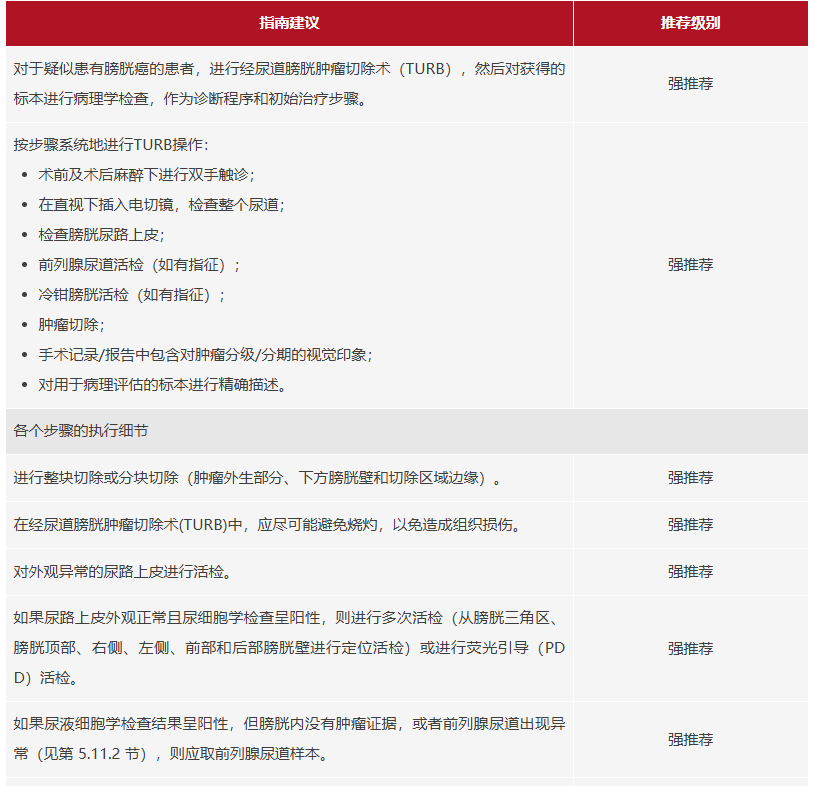The width and height of the screenshot is (814, 786).
Task: Select the row "对外观异常的尿路上皮进行活检"
Action: (122, 572)
